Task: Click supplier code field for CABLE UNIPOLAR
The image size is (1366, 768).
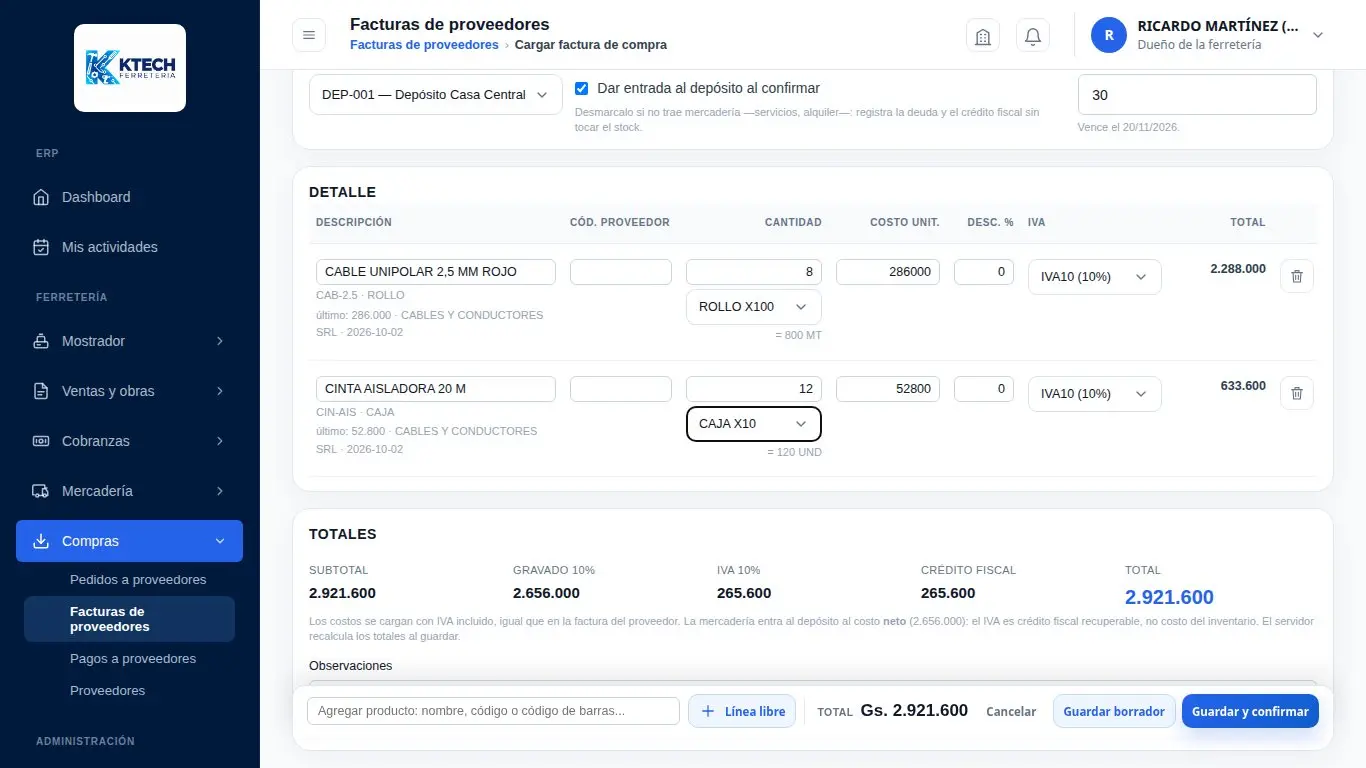Action: pyautogui.click(x=621, y=272)
